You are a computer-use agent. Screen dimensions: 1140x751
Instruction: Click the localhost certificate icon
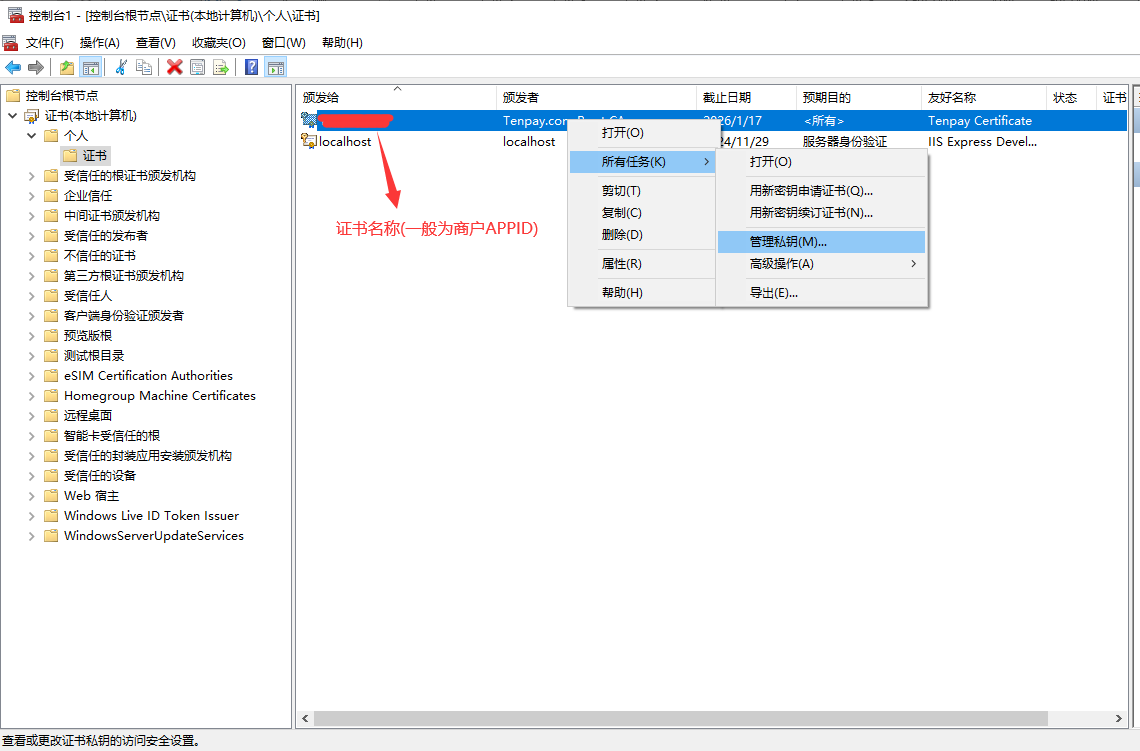click(x=309, y=141)
